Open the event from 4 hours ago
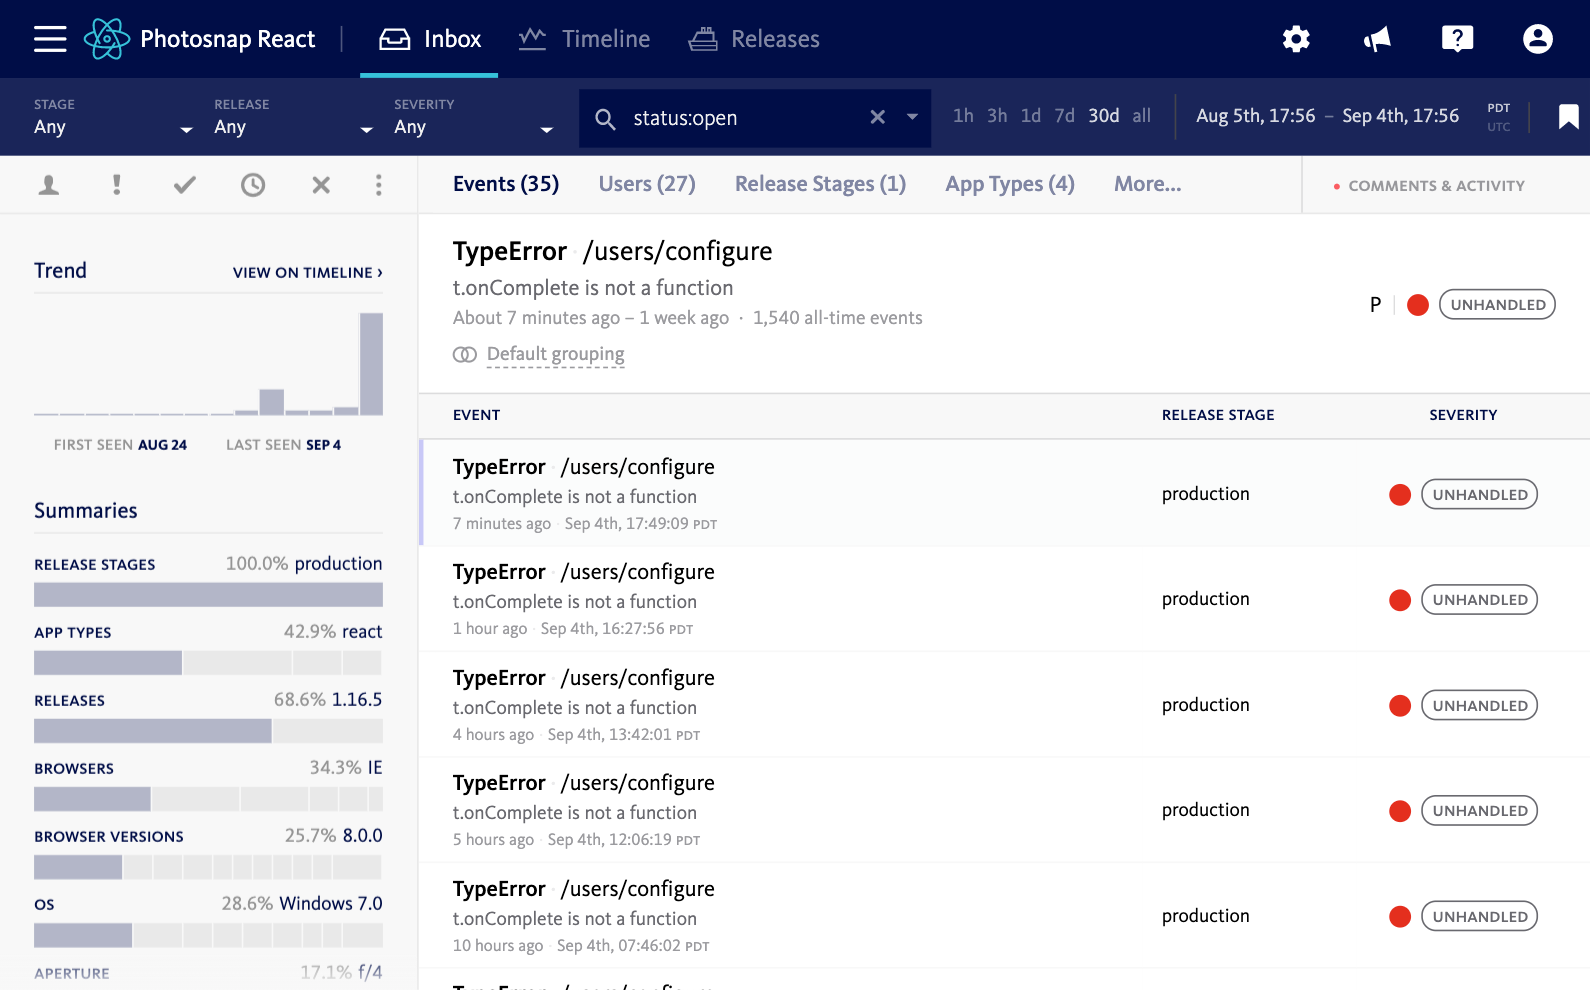The width and height of the screenshot is (1590, 990). point(1005,705)
